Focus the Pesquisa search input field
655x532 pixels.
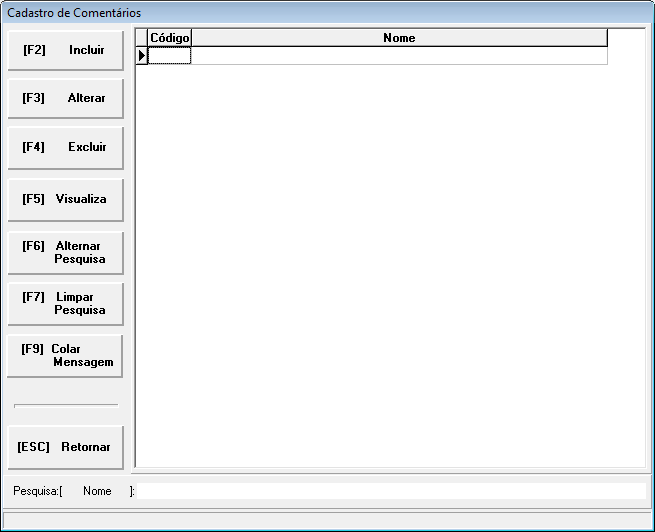pos(392,491)
